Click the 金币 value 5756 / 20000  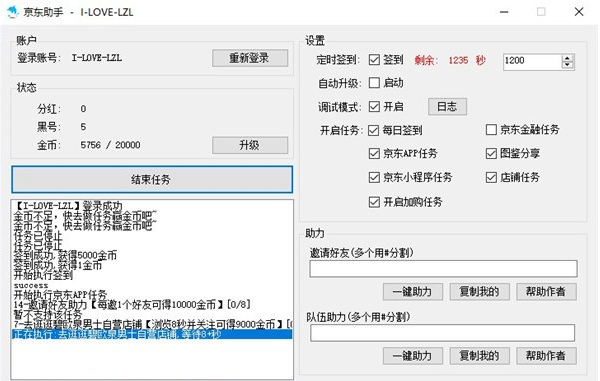pos(110,145)
